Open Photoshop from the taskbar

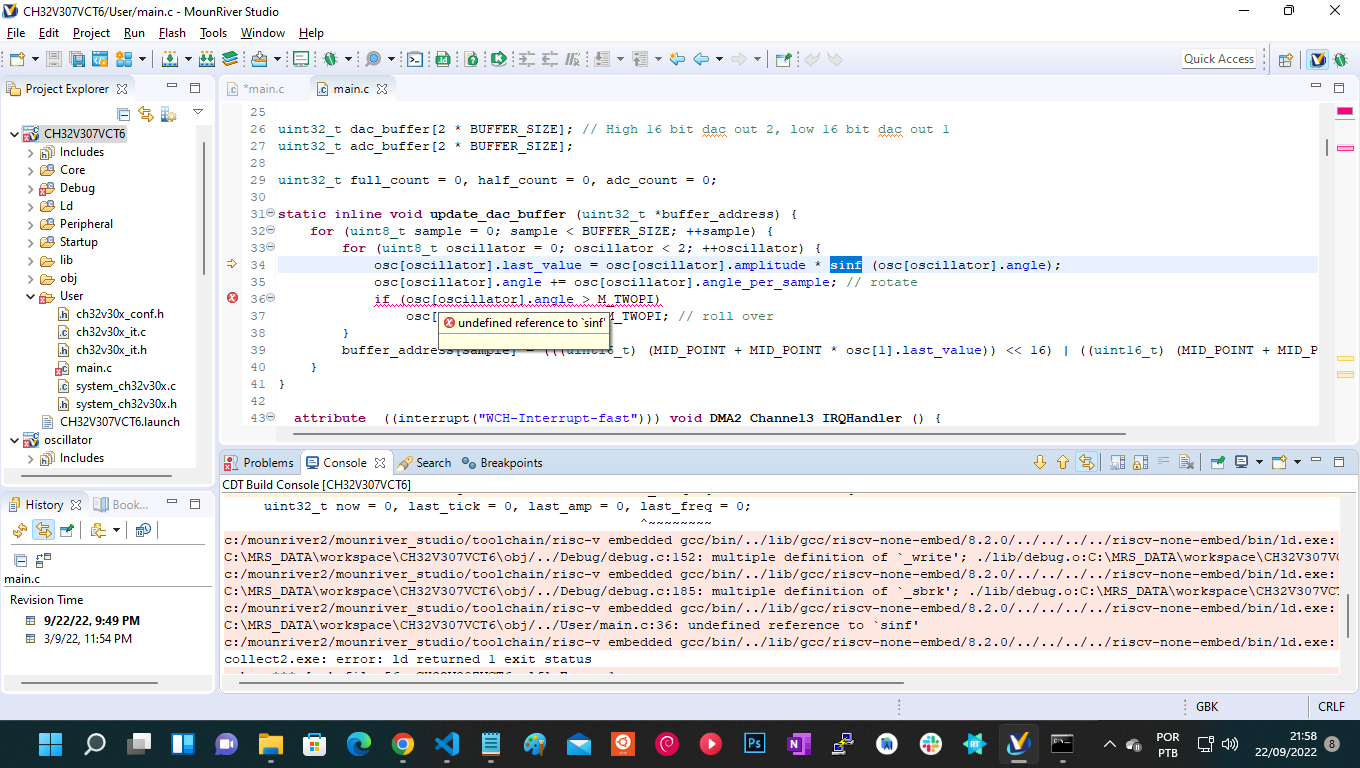(755, 744)
